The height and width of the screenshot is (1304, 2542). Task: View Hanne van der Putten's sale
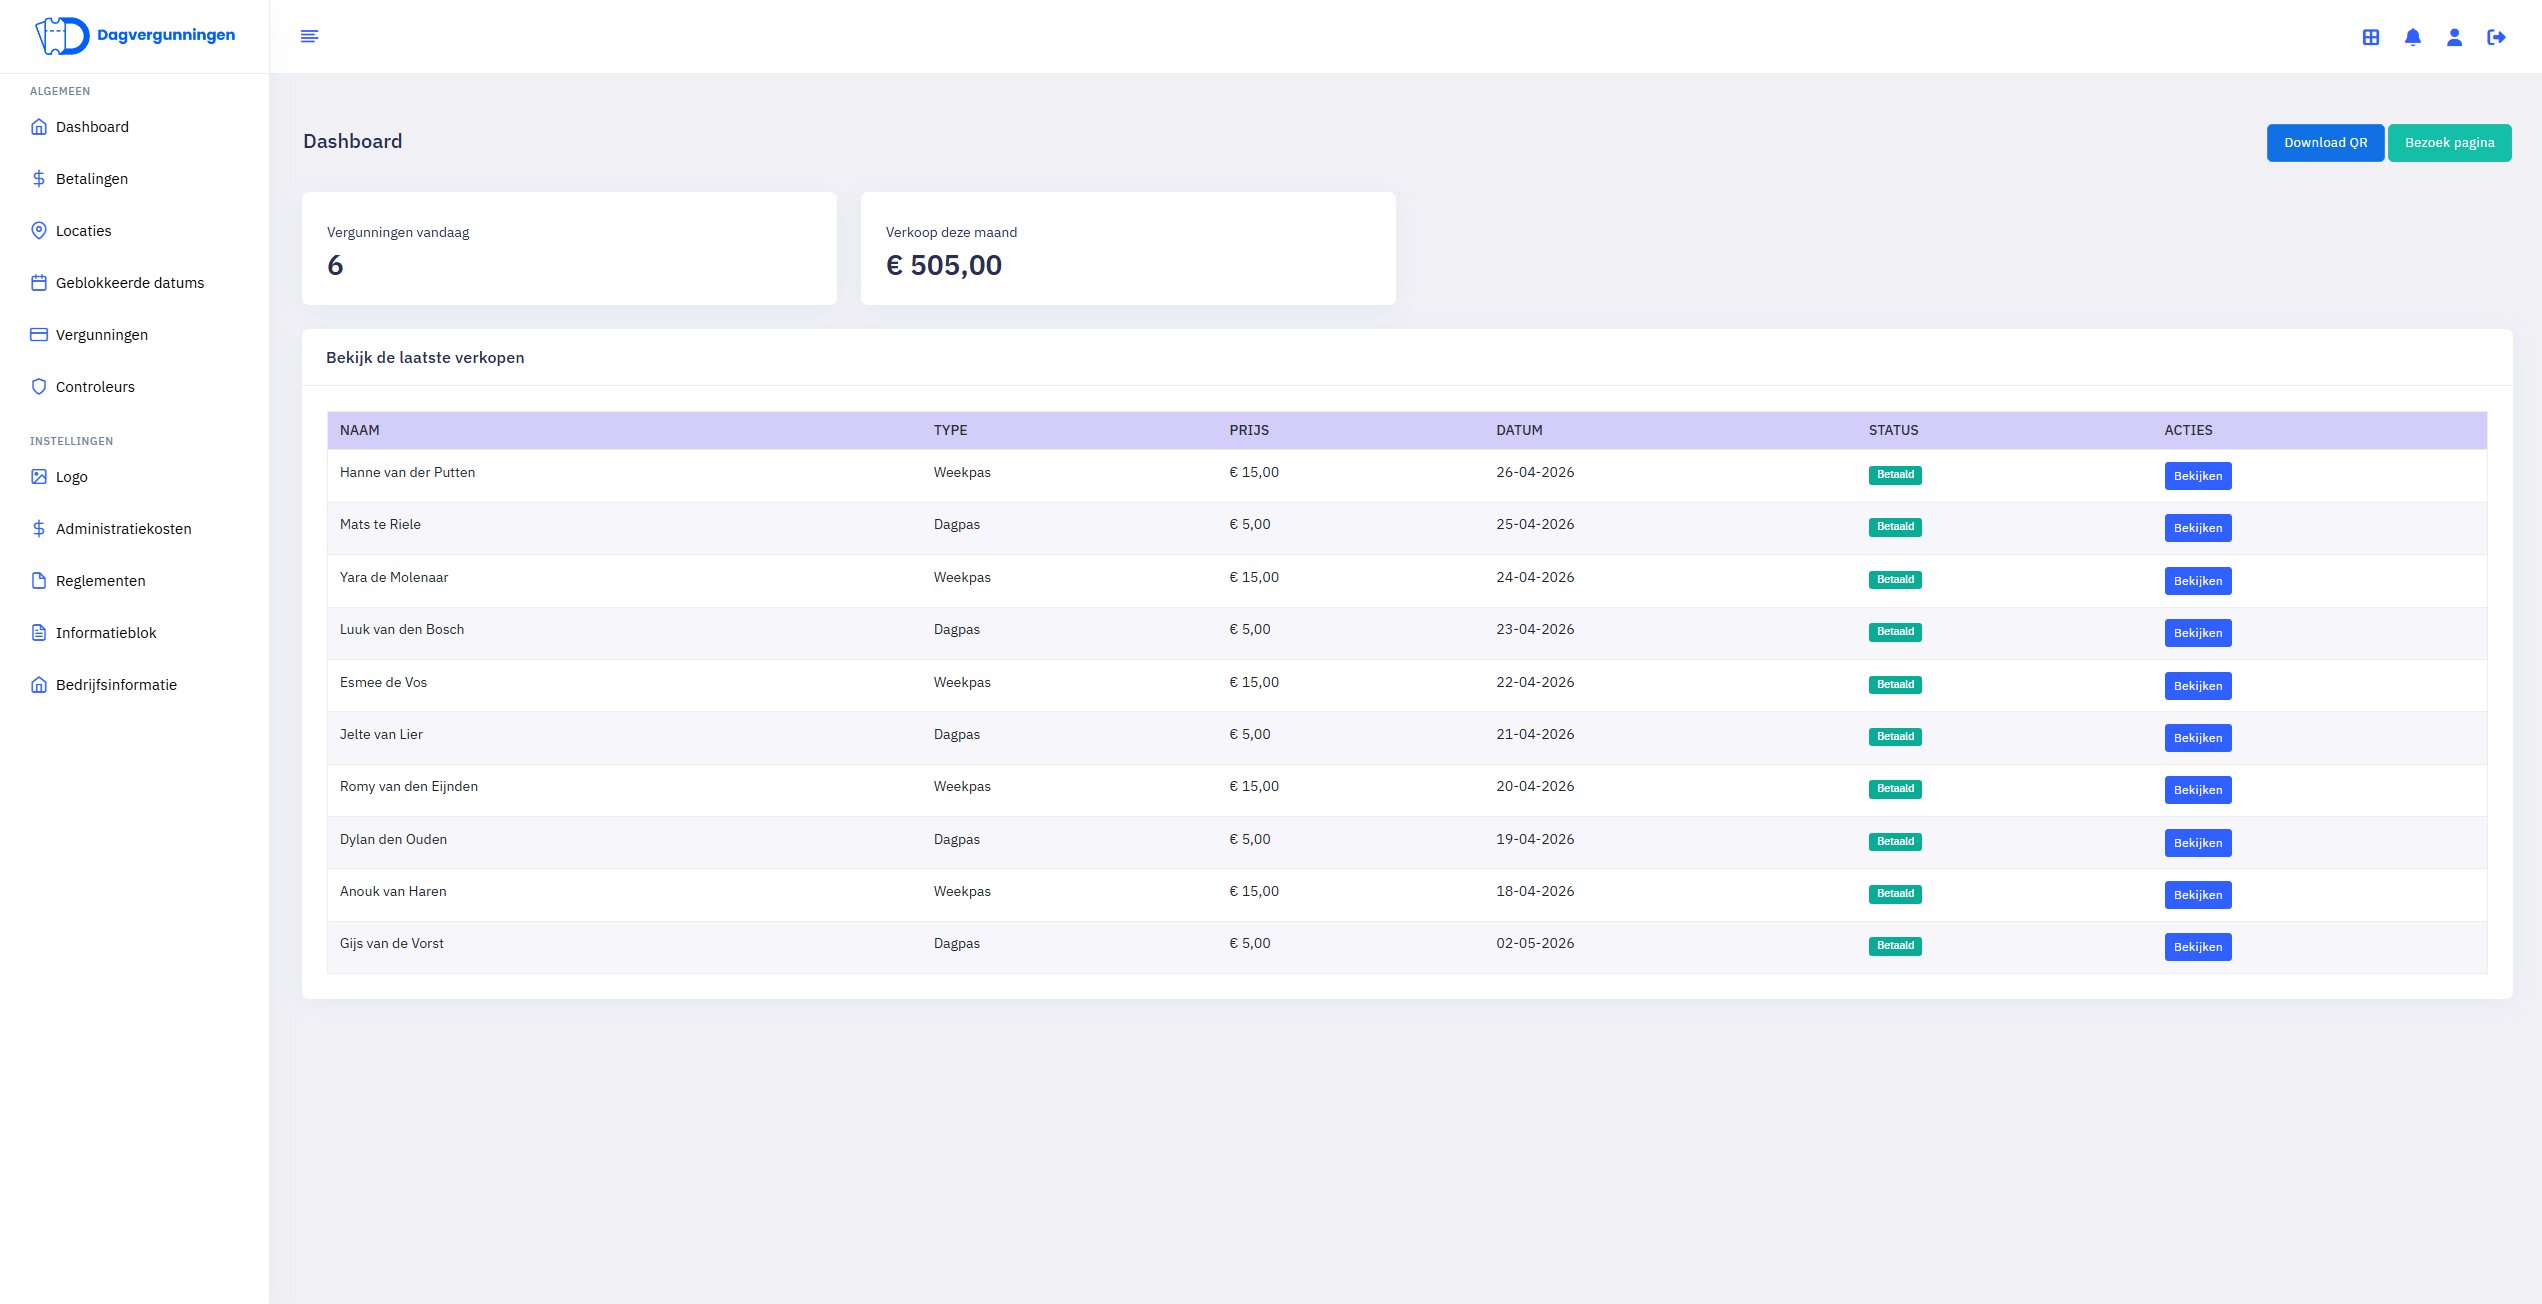click(x=2197, y=476)
